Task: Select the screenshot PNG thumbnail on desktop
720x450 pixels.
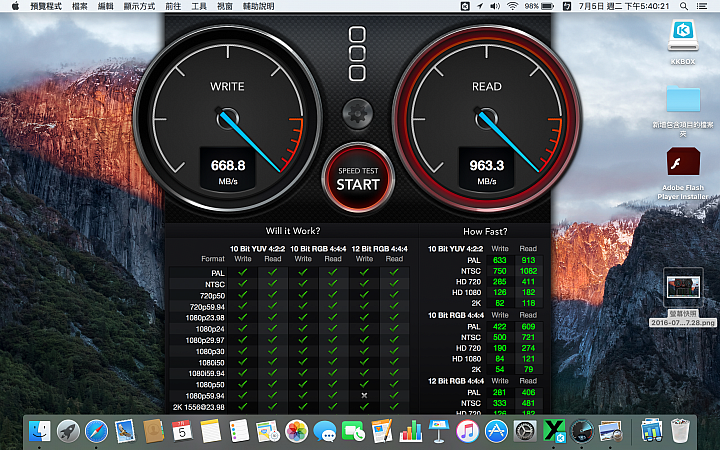Action: 683,287
